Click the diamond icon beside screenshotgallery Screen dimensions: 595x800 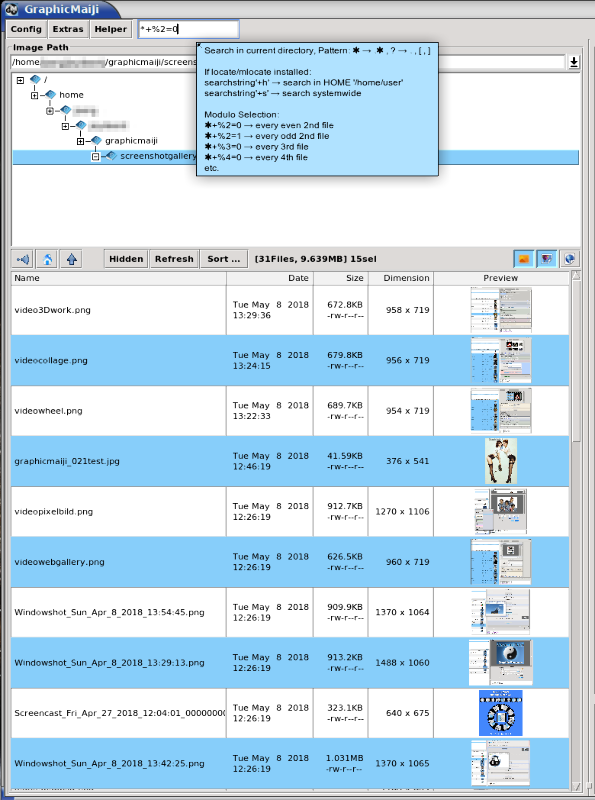tap(111, 156)
